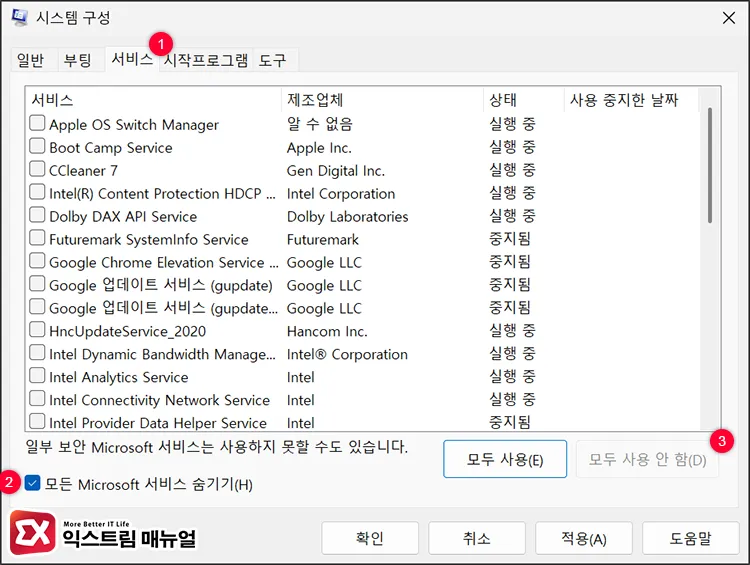Tick Intel Dynamic Bandwidth Management checkbox
This screenshot has width=750, height=565.
tap(37, 353)
